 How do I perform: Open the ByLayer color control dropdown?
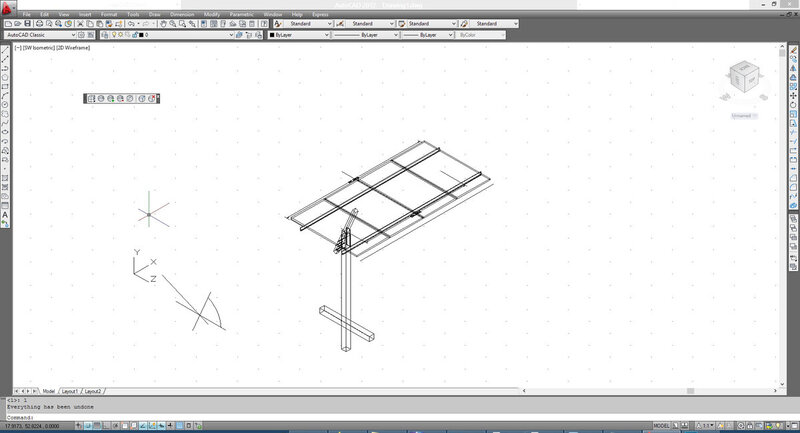pos(299,35)
